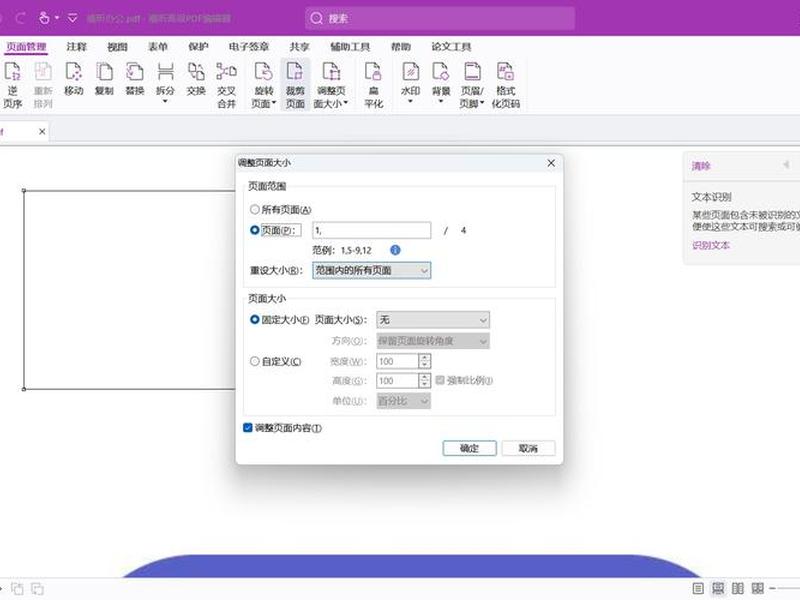Click the 识别文本 recognize text link
Viewport: 800px width, 600px height.
click(x=711, y=245)
